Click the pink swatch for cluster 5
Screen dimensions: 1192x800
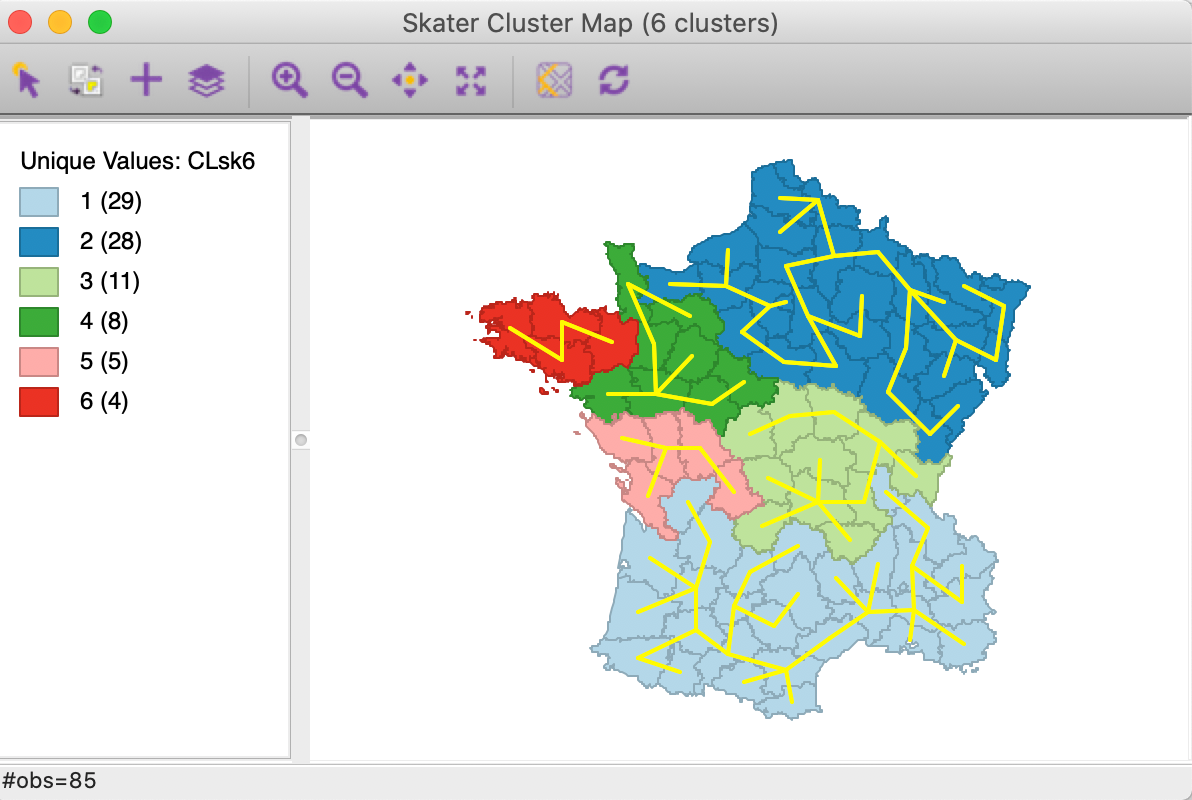pos(39,362)
